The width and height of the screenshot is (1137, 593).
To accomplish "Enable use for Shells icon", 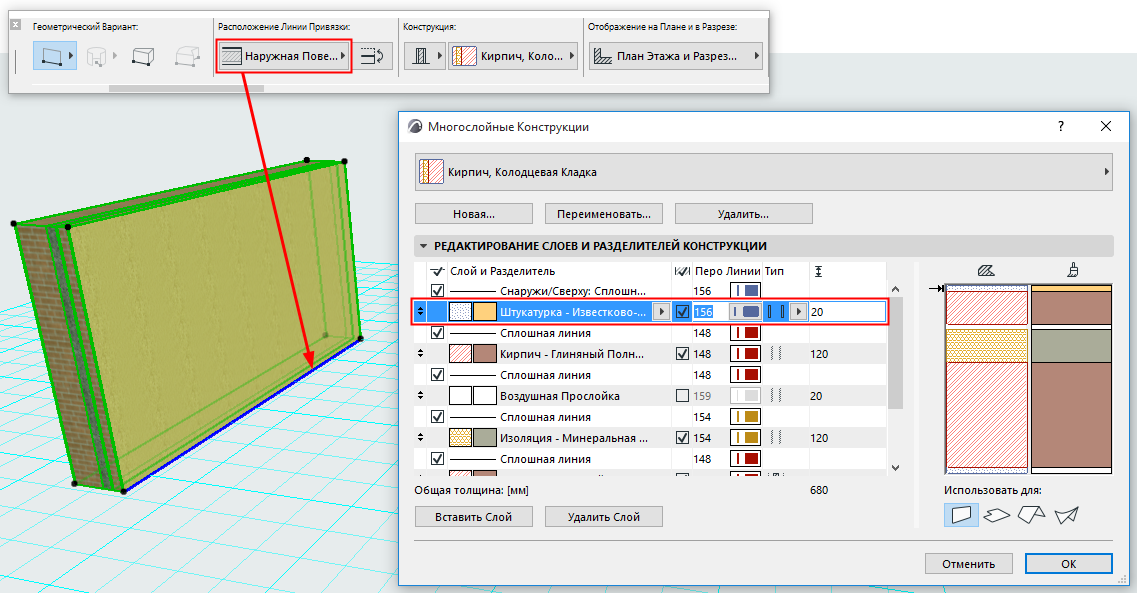I will [x=1066, y=515].
